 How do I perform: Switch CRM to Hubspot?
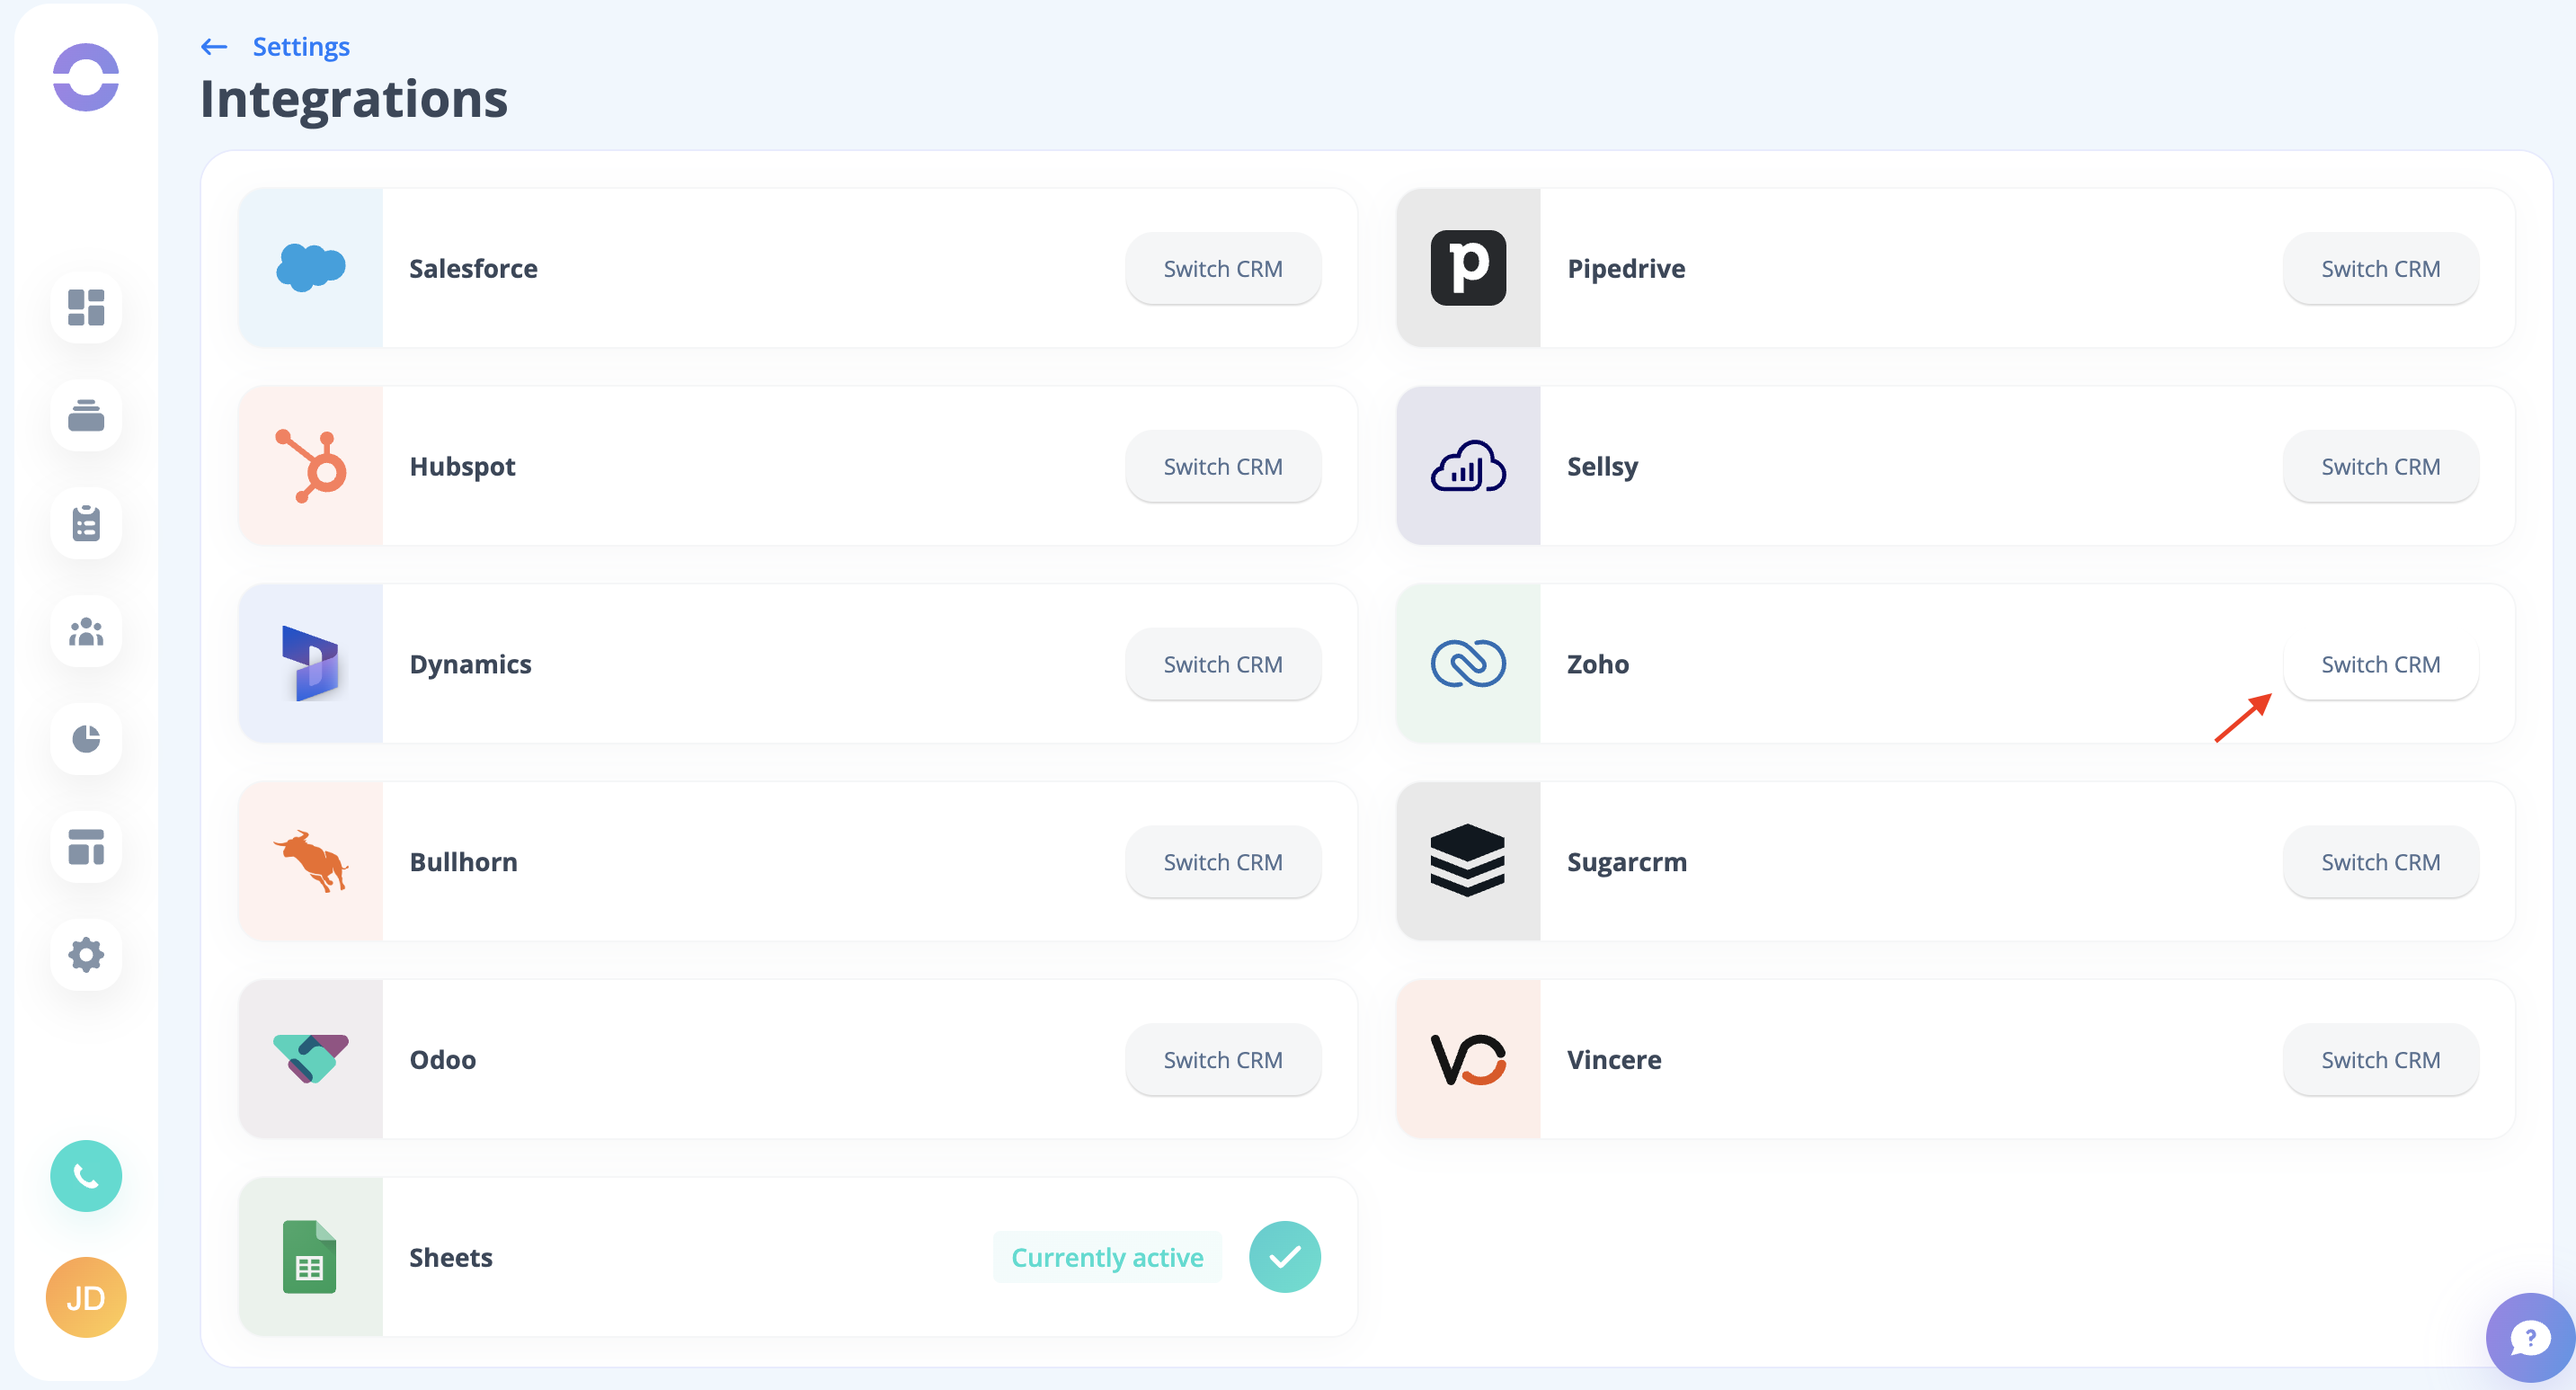click(1222, 466)
